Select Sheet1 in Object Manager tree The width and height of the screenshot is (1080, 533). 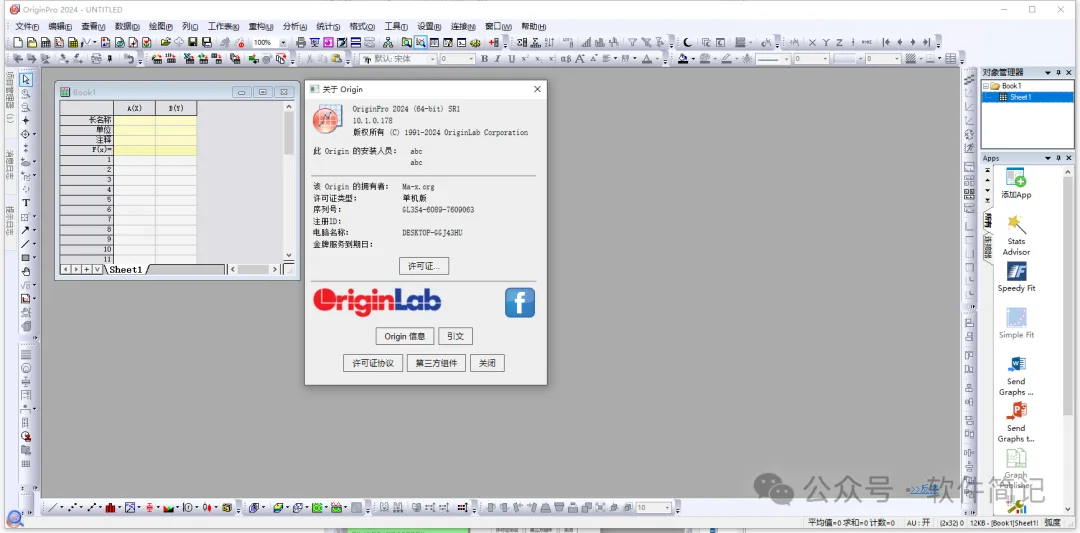[1020, 97]
